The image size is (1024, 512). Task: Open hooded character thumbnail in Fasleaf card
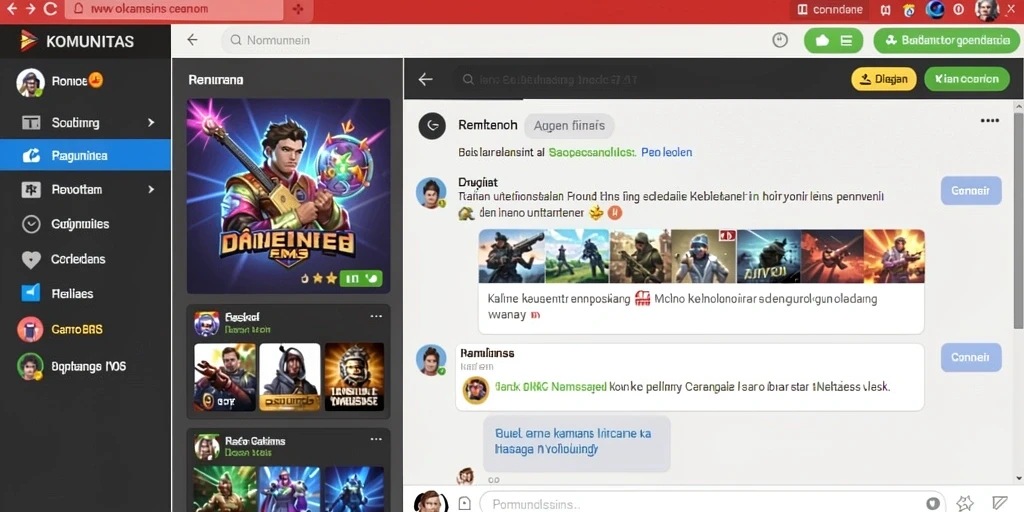coord(290,377)
